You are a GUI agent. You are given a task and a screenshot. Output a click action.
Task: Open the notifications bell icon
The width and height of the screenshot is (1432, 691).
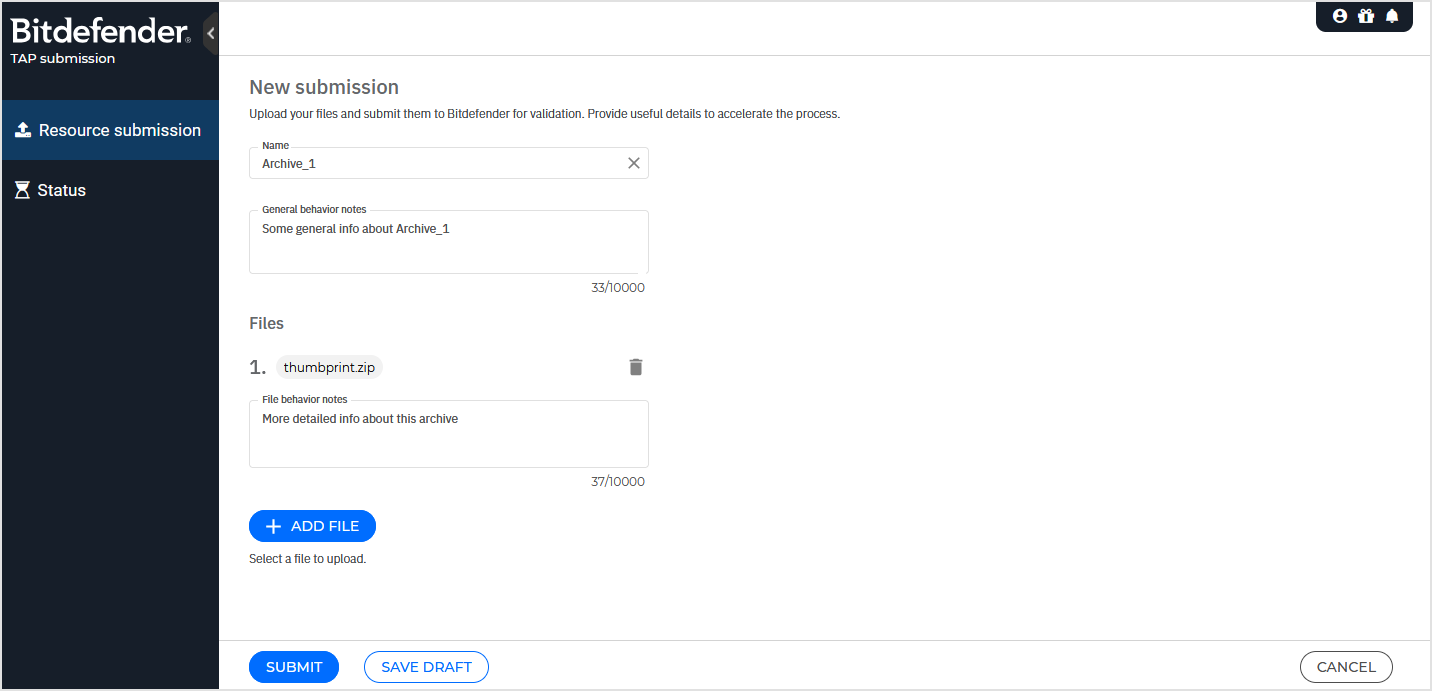pyautogui.click(x=1392, y=16)
